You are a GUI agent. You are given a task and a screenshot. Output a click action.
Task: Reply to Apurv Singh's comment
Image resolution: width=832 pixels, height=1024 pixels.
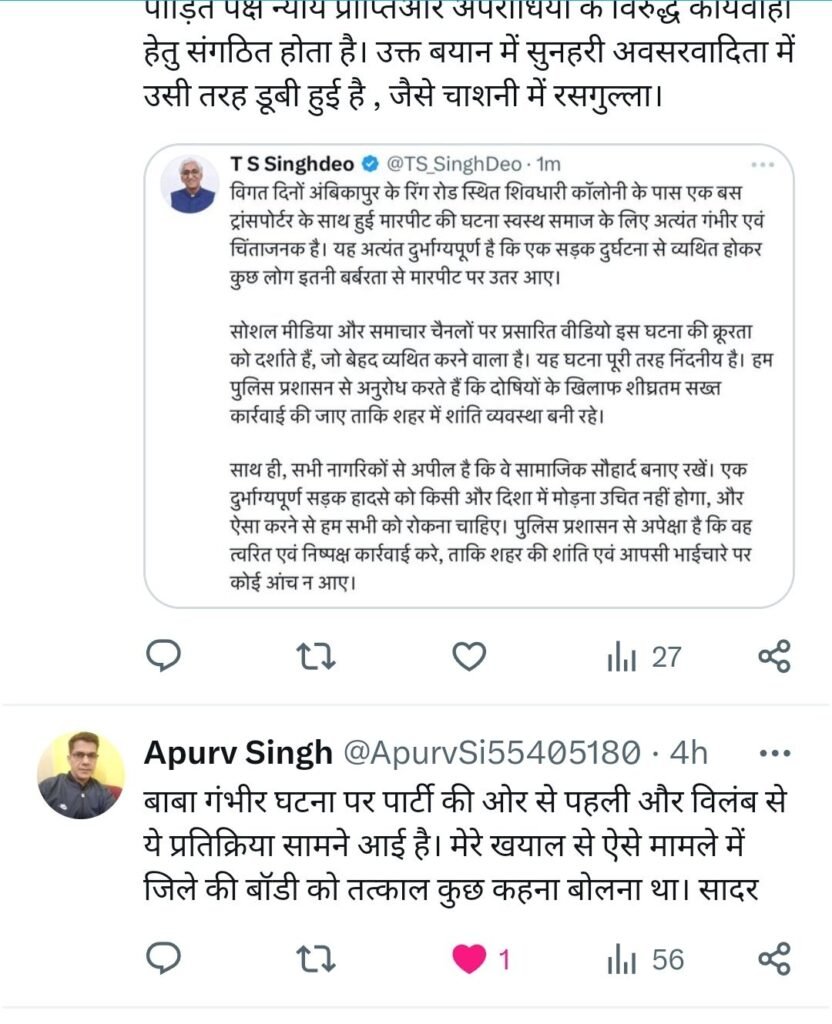point(163,960)
